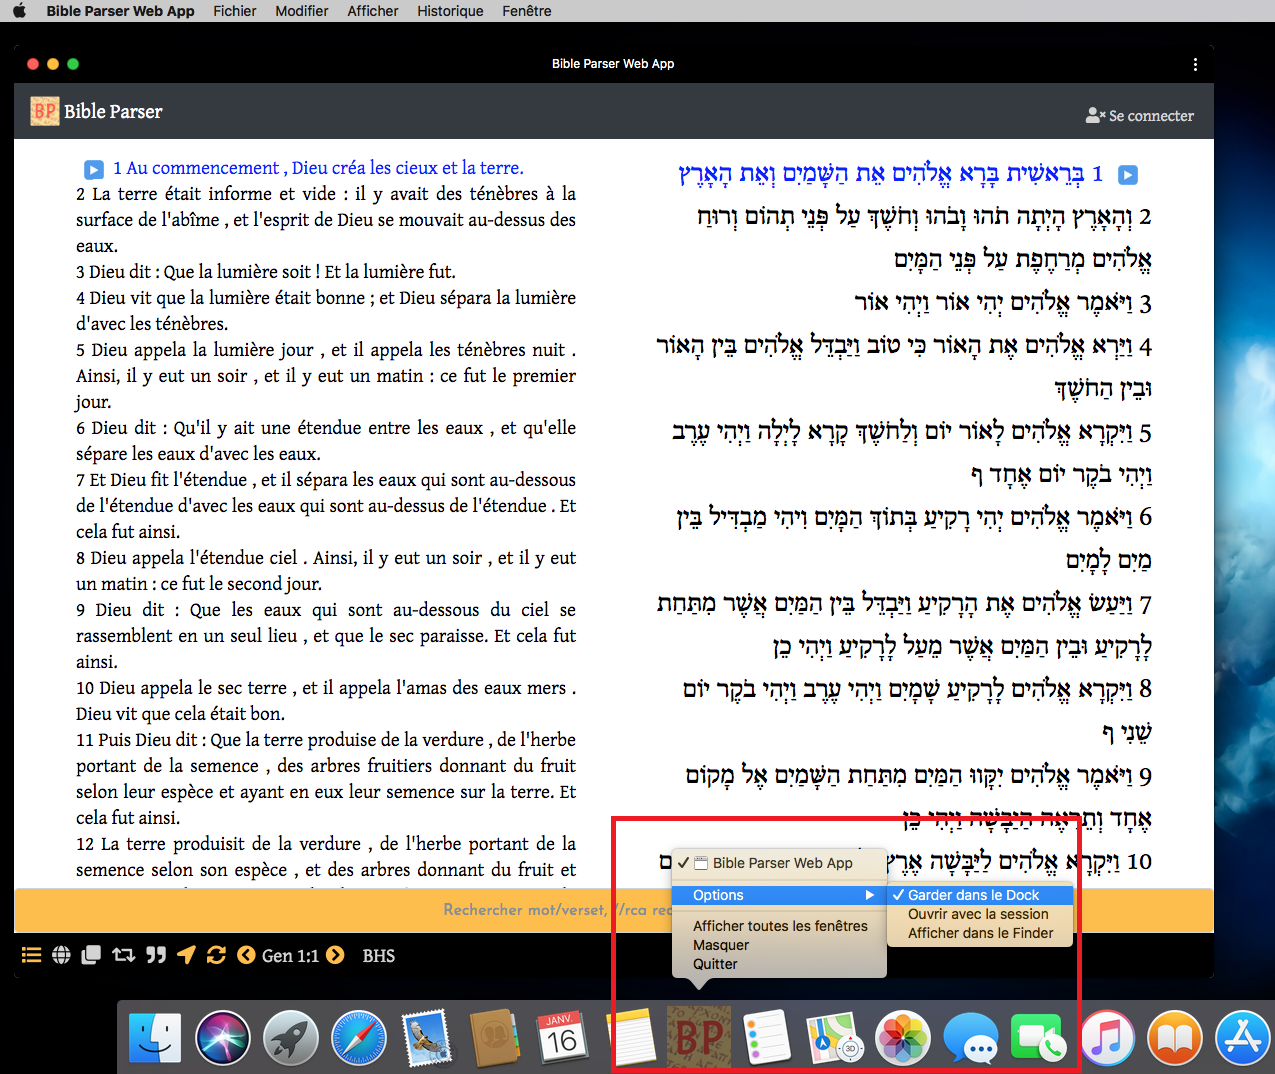Open the Historique menu in menu bar
Screen dimensions: 1275x1074
click(x=450, y=11)
